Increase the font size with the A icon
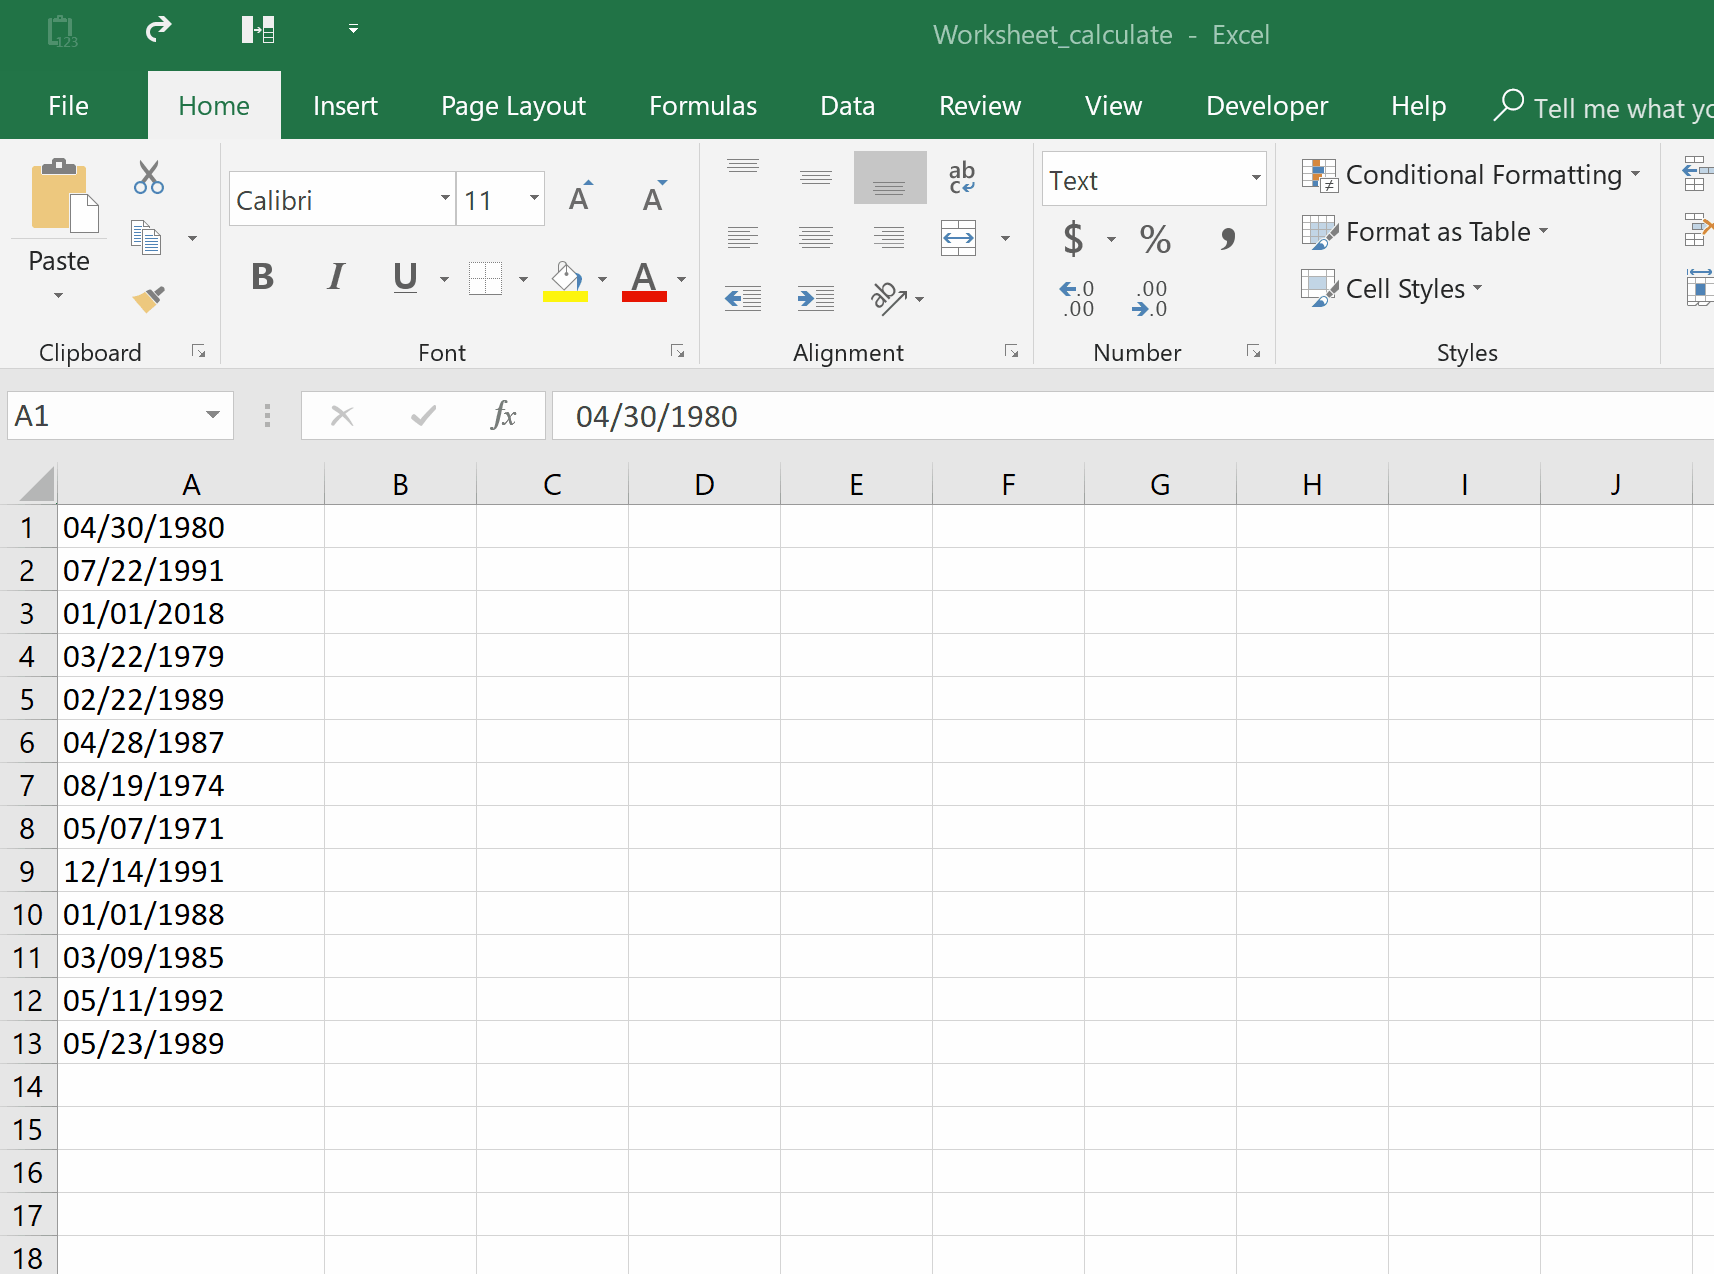The image size is (1714, 1274). (x=580, y=197)
